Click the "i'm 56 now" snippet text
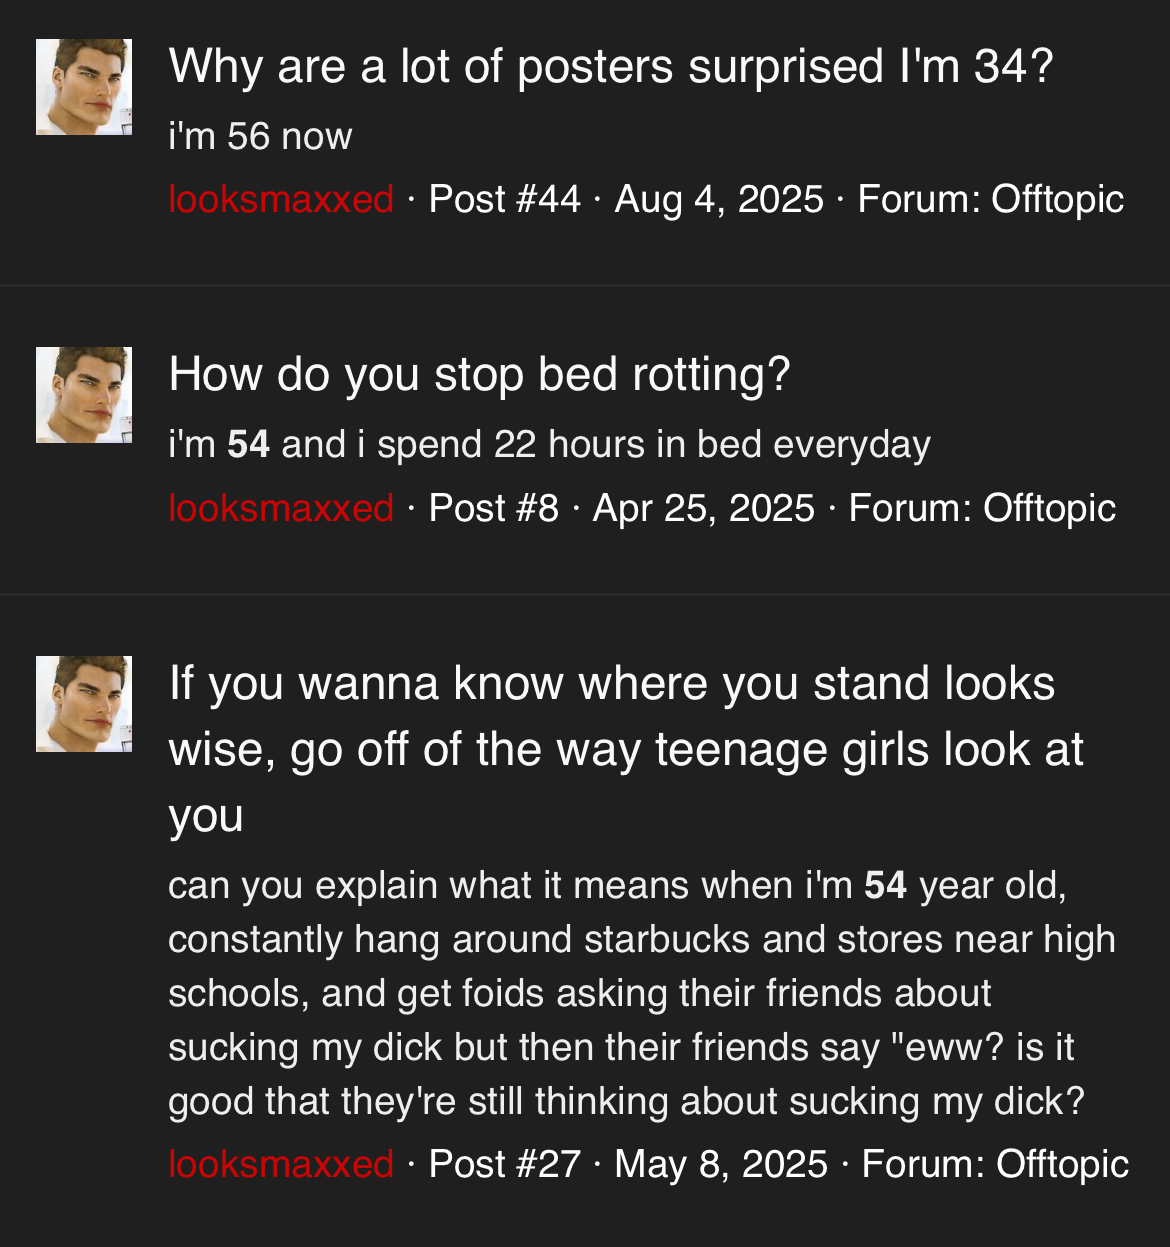Viewport: 1170px width, 1247px height. (260, 136)
